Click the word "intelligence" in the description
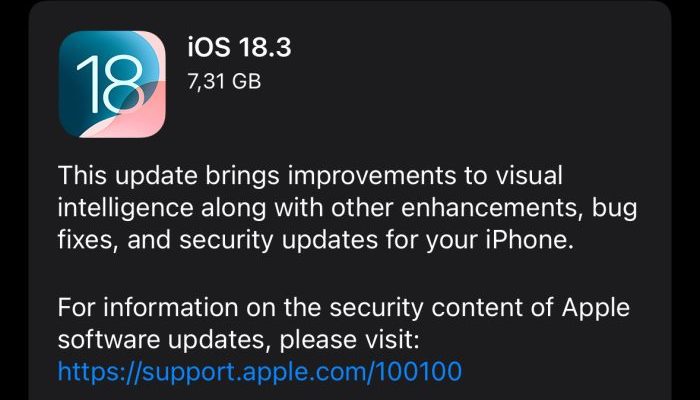The image size is (700, 400). [125, 209]
